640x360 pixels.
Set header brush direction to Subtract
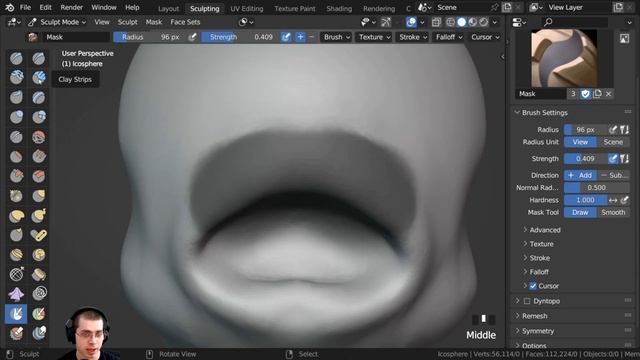[x=311, y=37]
